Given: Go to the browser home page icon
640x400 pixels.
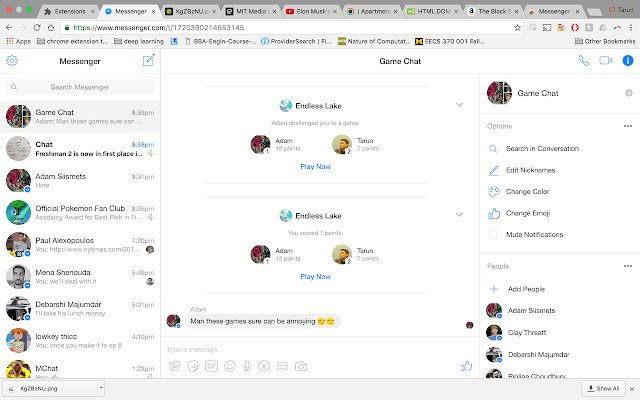Looking at the screenshot, I should 51,28.
